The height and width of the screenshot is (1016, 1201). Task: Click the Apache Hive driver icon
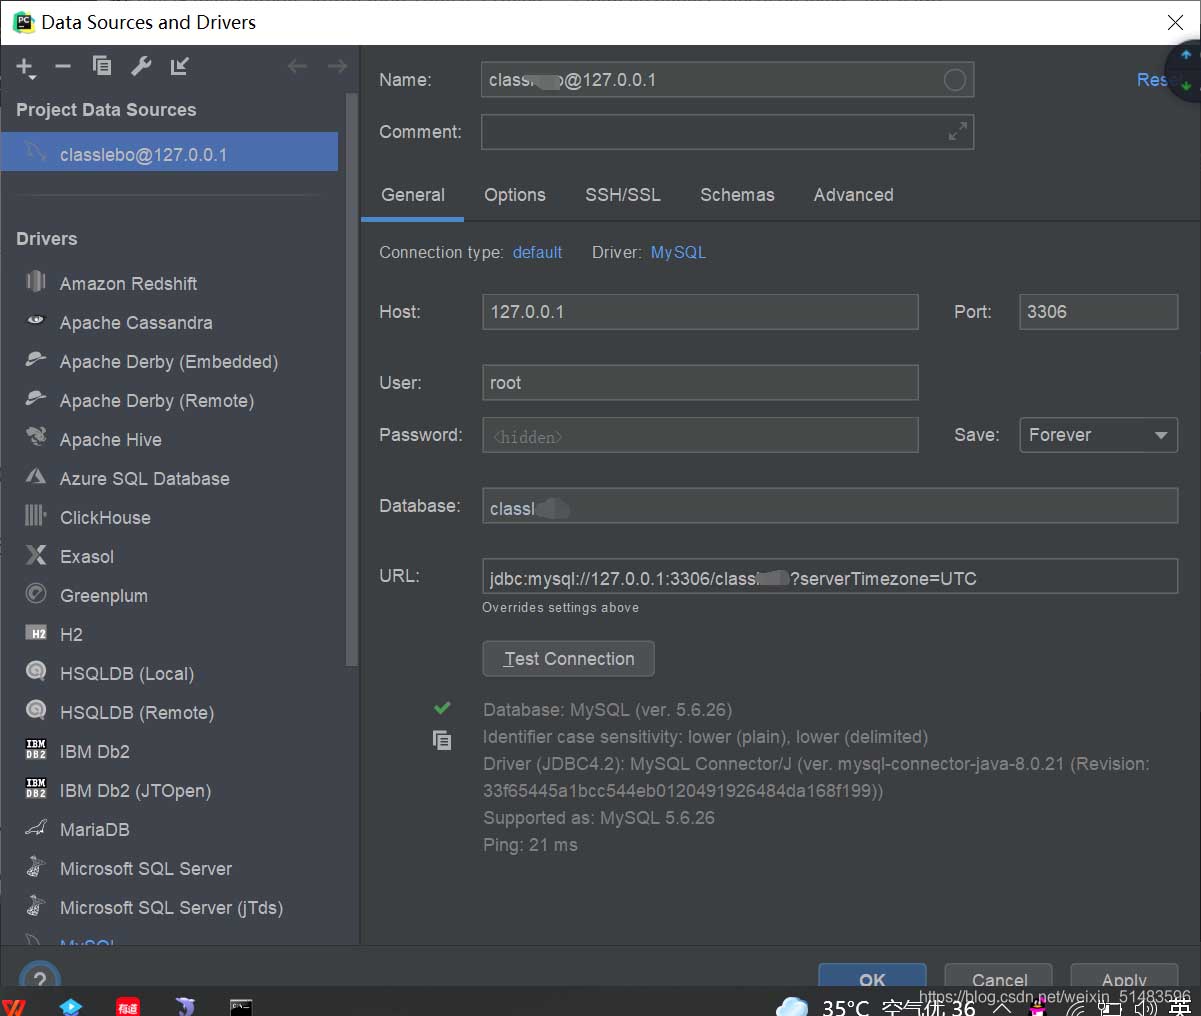(36, 437)
